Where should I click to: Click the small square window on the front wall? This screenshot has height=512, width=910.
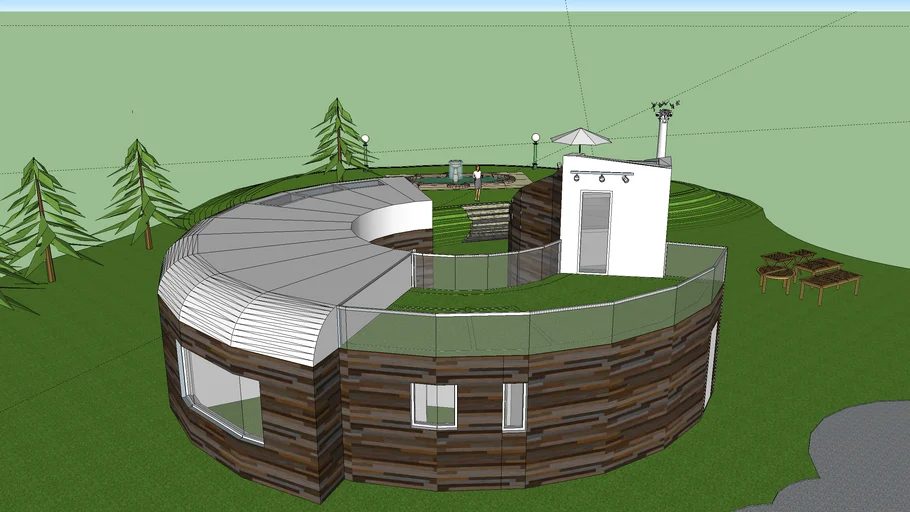coord(434,405)
